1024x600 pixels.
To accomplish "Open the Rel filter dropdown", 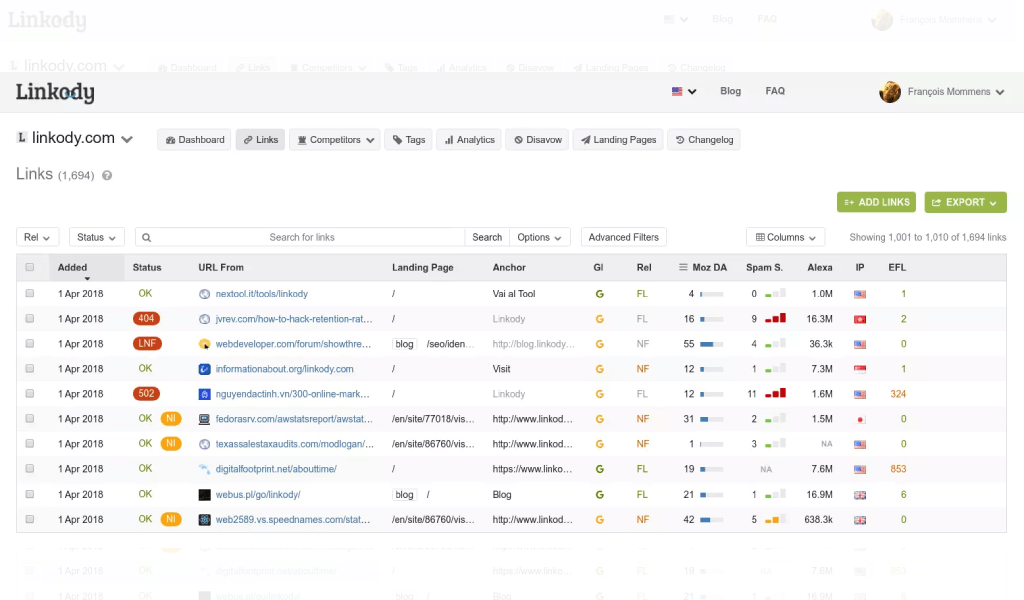I will pyautogui.click(x=37, y=237).
